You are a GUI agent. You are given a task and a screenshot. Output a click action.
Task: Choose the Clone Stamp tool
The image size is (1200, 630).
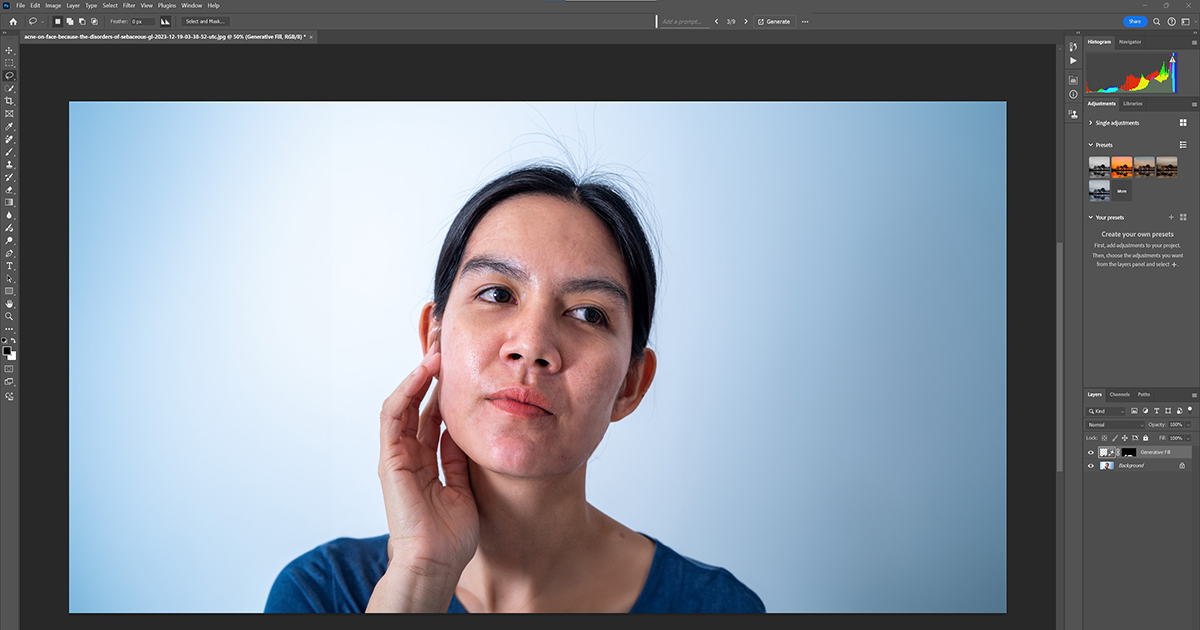[x=10, y=164]
